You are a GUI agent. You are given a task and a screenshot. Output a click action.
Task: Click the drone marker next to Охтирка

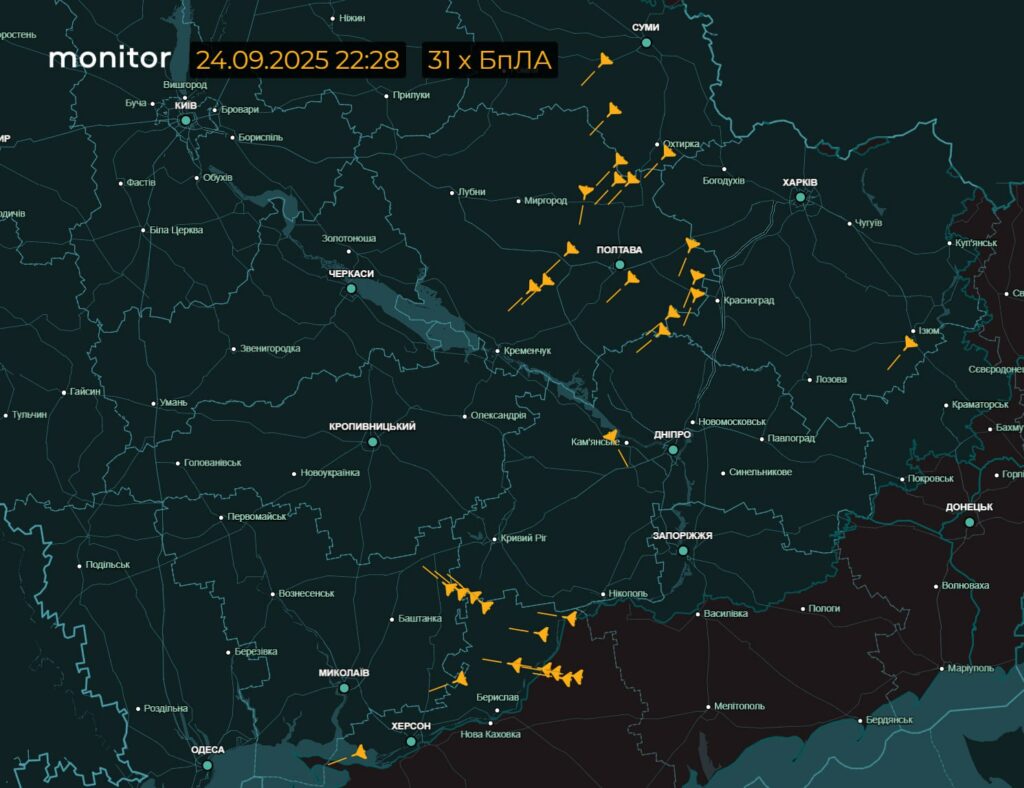(x=668, y=152)
